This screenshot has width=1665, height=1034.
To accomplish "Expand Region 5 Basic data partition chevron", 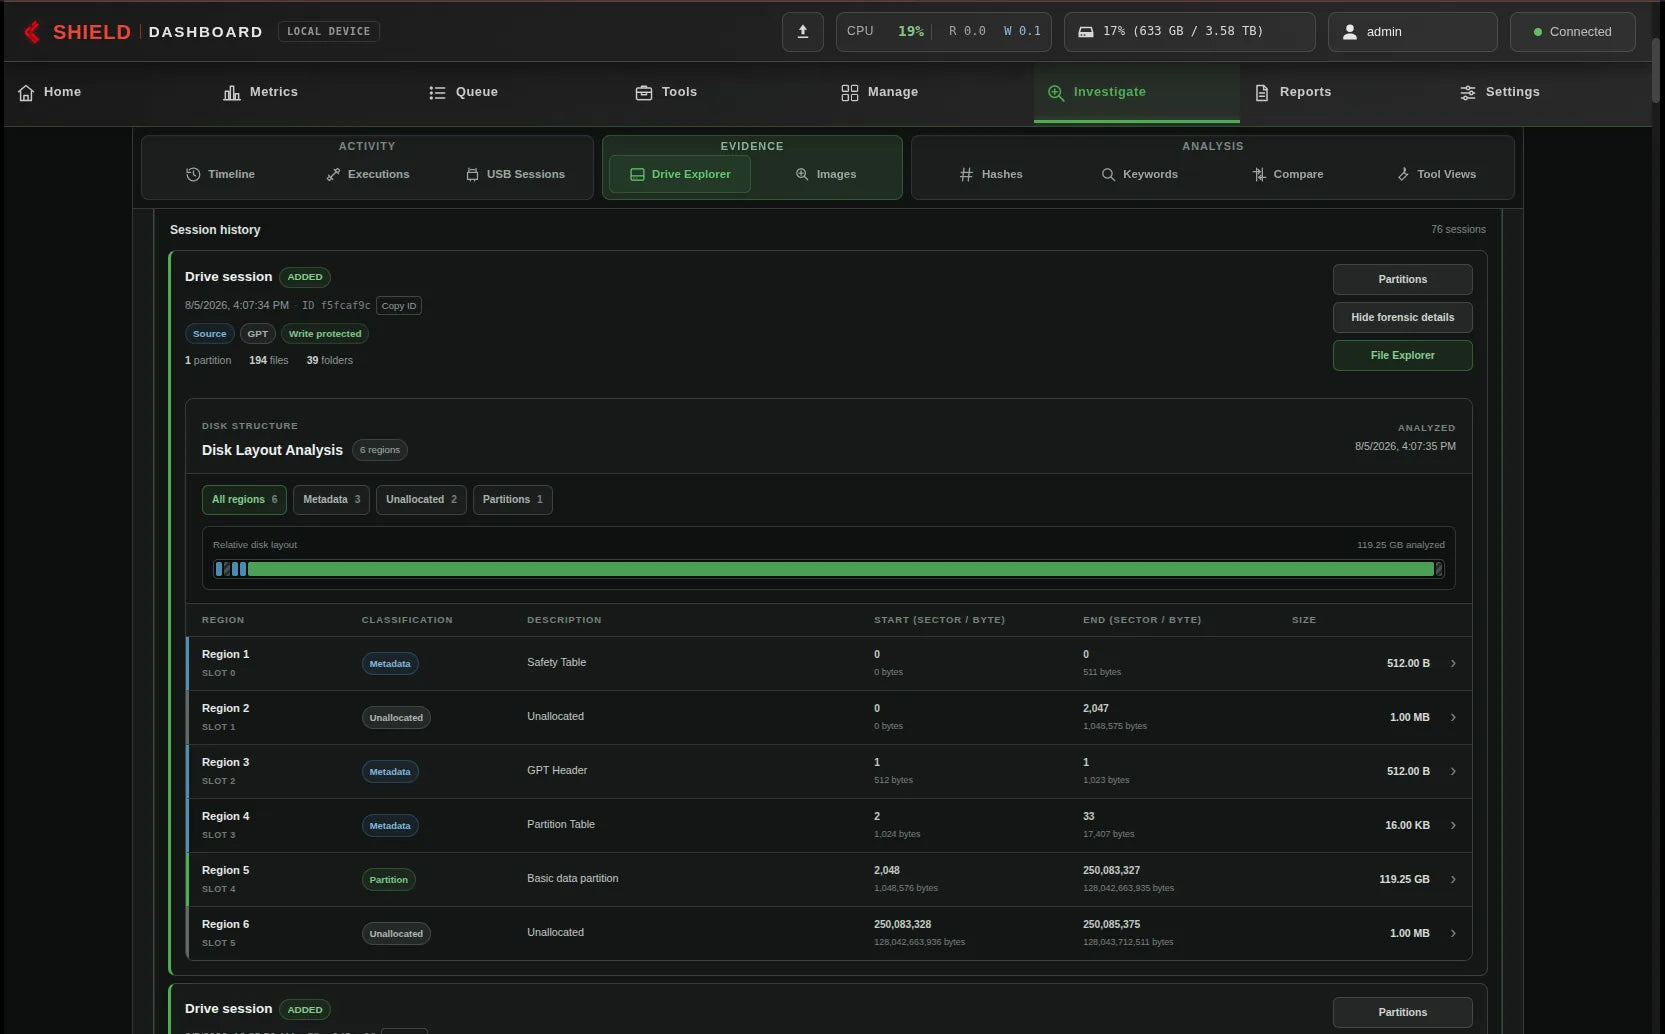I will click(1453, 879).
